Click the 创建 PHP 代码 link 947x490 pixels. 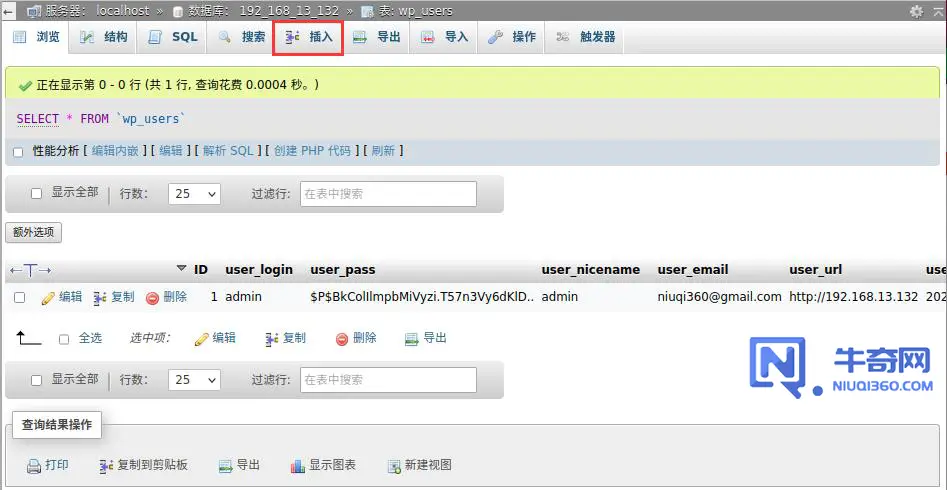[x=312, y=151]
